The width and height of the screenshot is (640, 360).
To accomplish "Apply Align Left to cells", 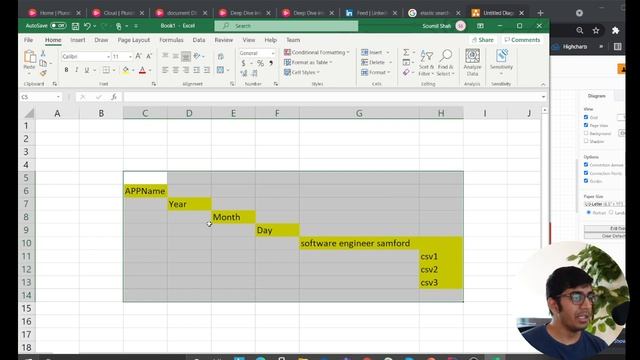I will (165, 70).
